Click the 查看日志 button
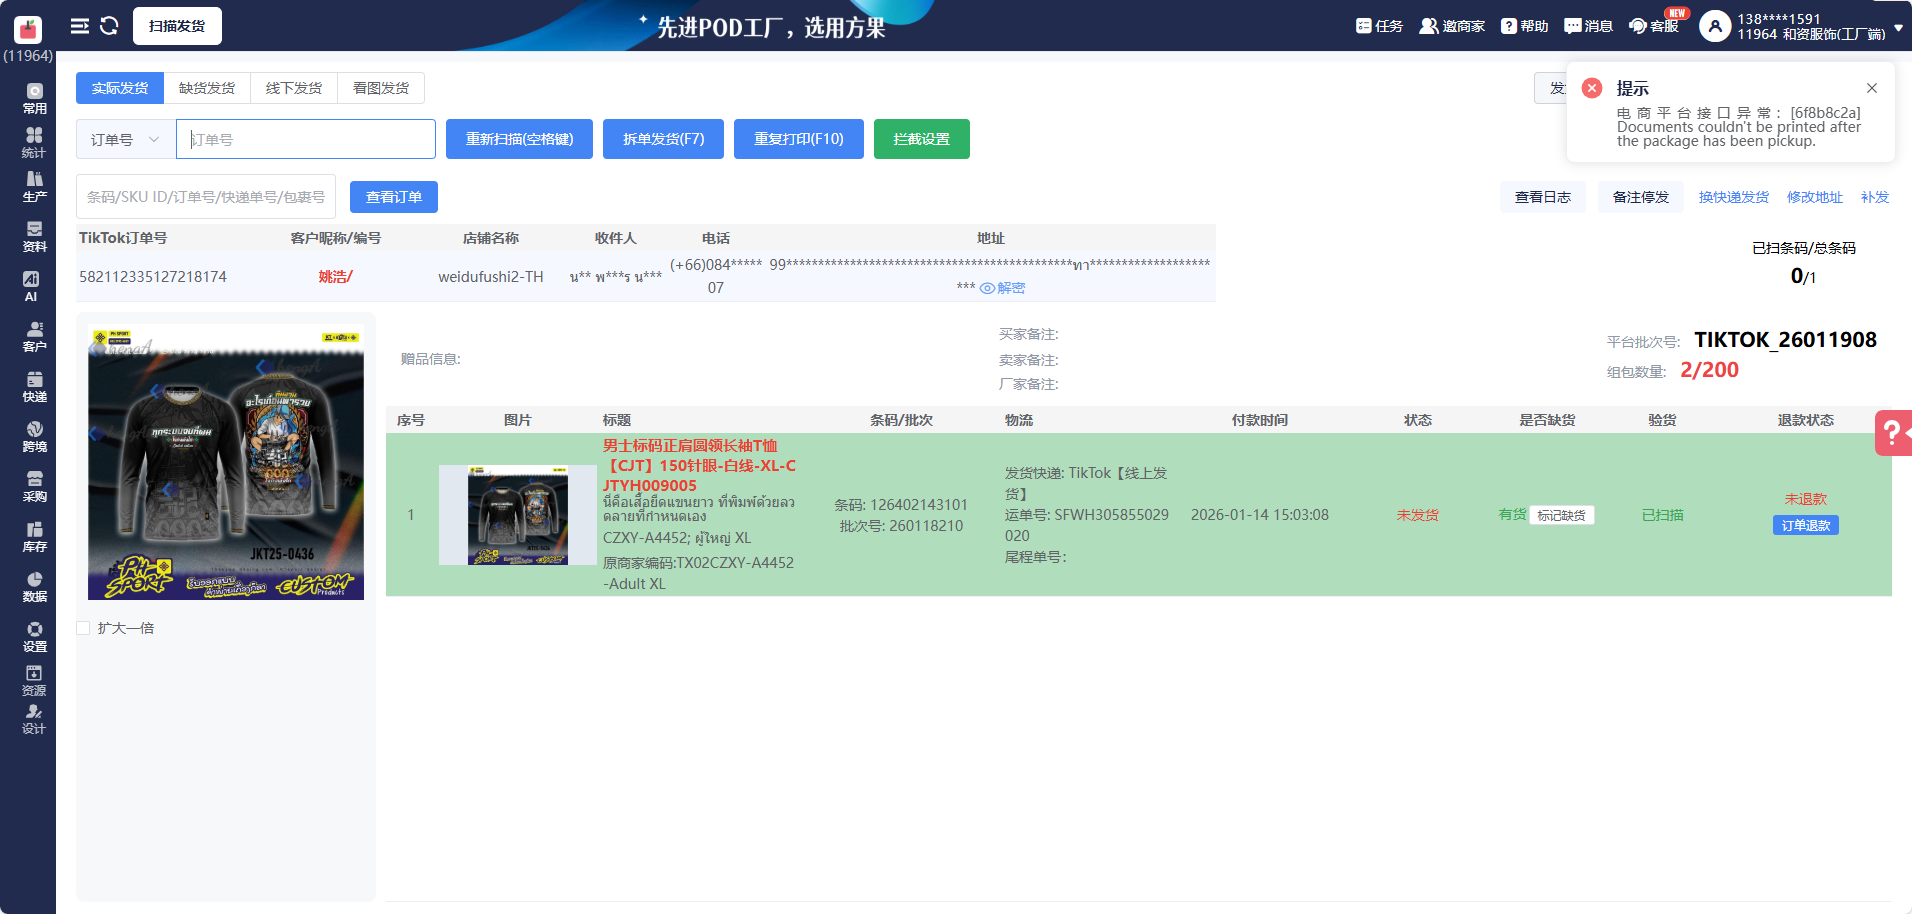 [1542, 197]
